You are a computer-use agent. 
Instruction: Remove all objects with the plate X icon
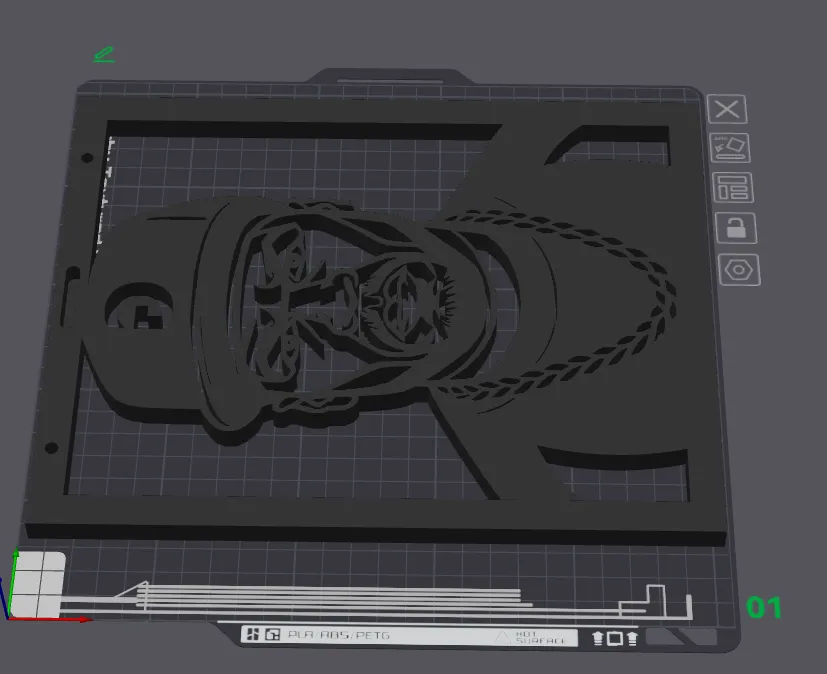(x=727, y=110)
